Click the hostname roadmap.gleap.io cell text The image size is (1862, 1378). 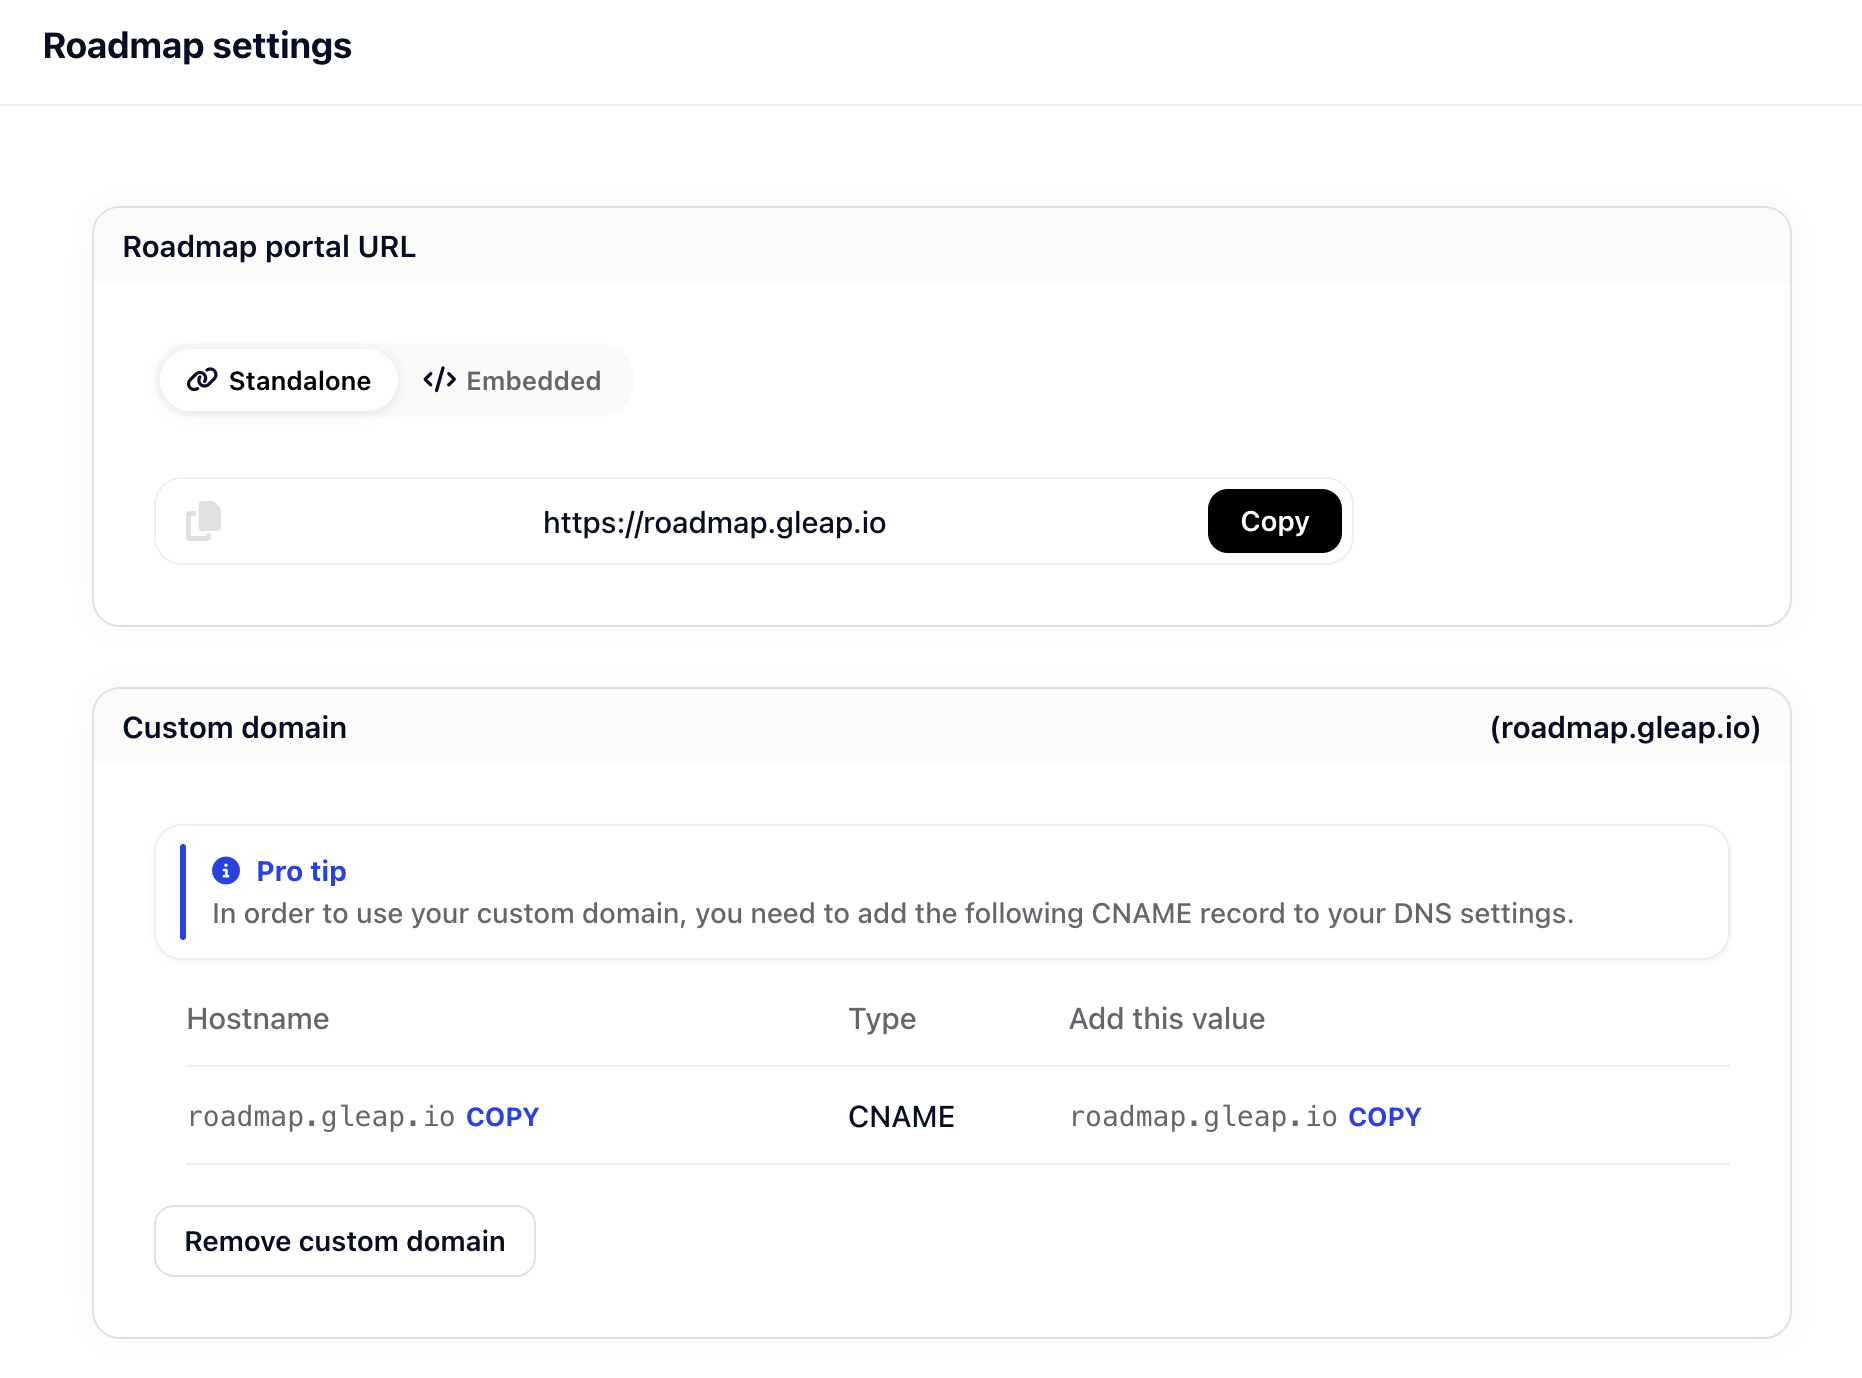321,1117
